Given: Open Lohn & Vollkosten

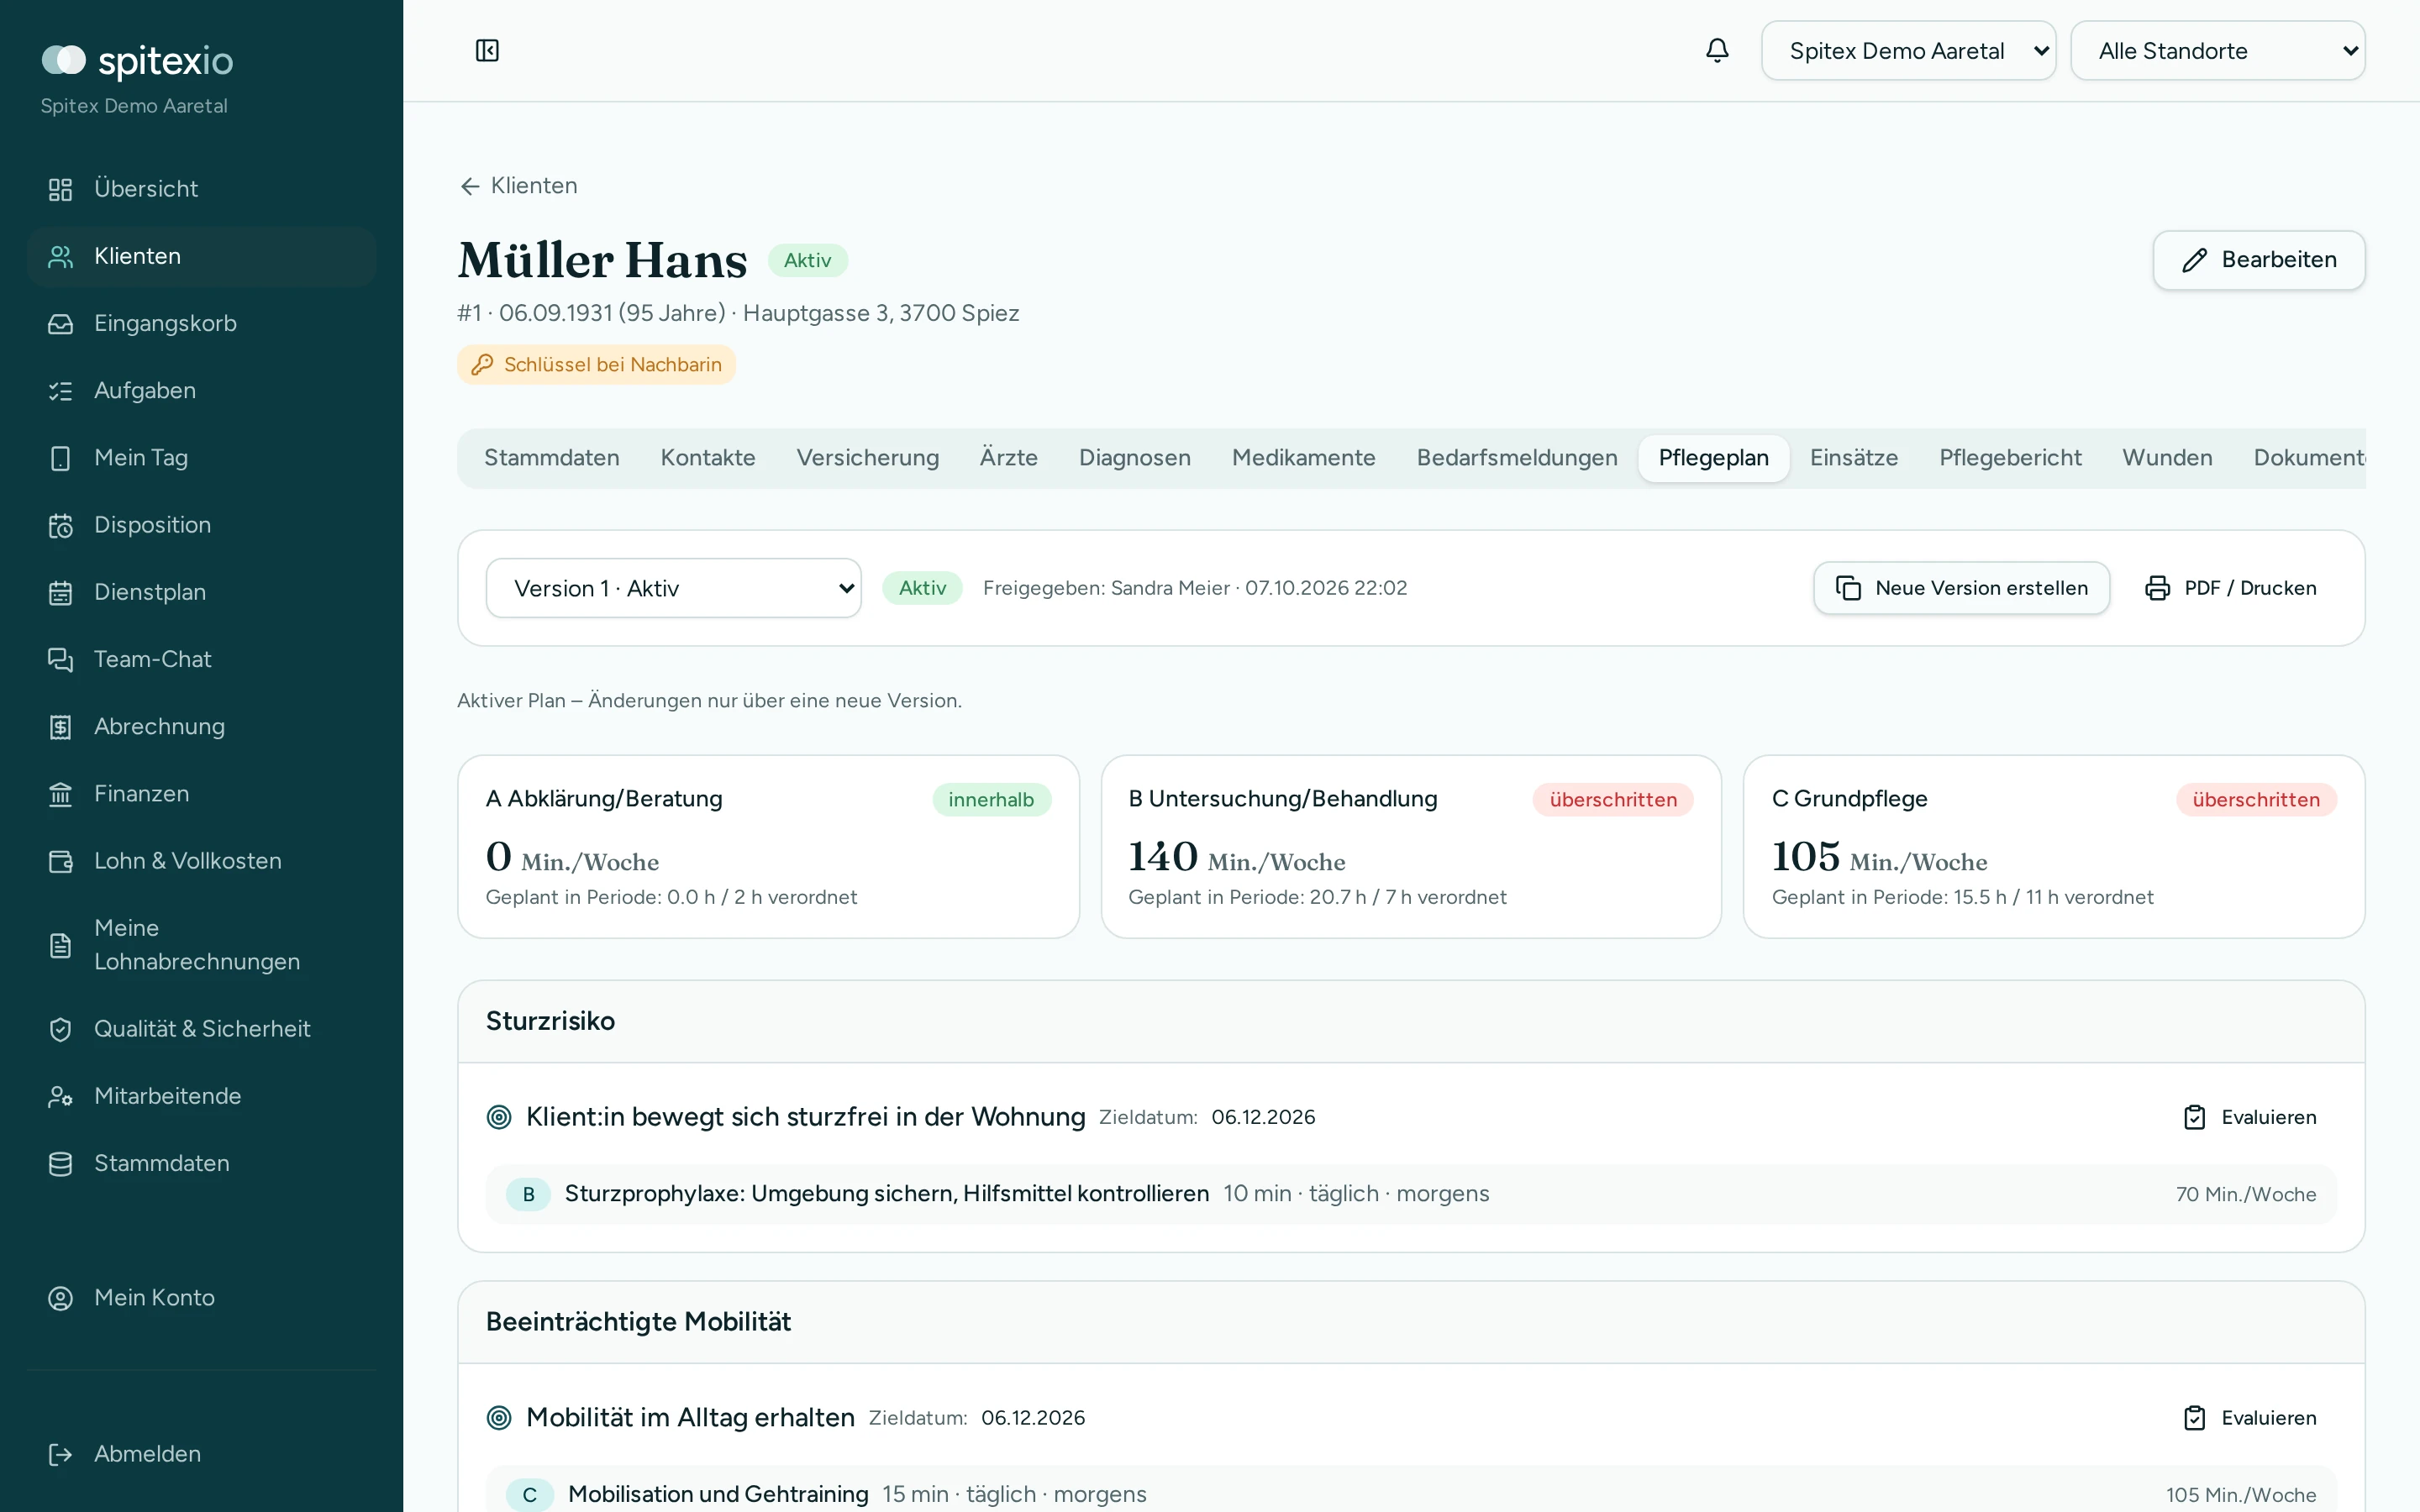Looking at the screenshot, I should click(x=201, y=860).
